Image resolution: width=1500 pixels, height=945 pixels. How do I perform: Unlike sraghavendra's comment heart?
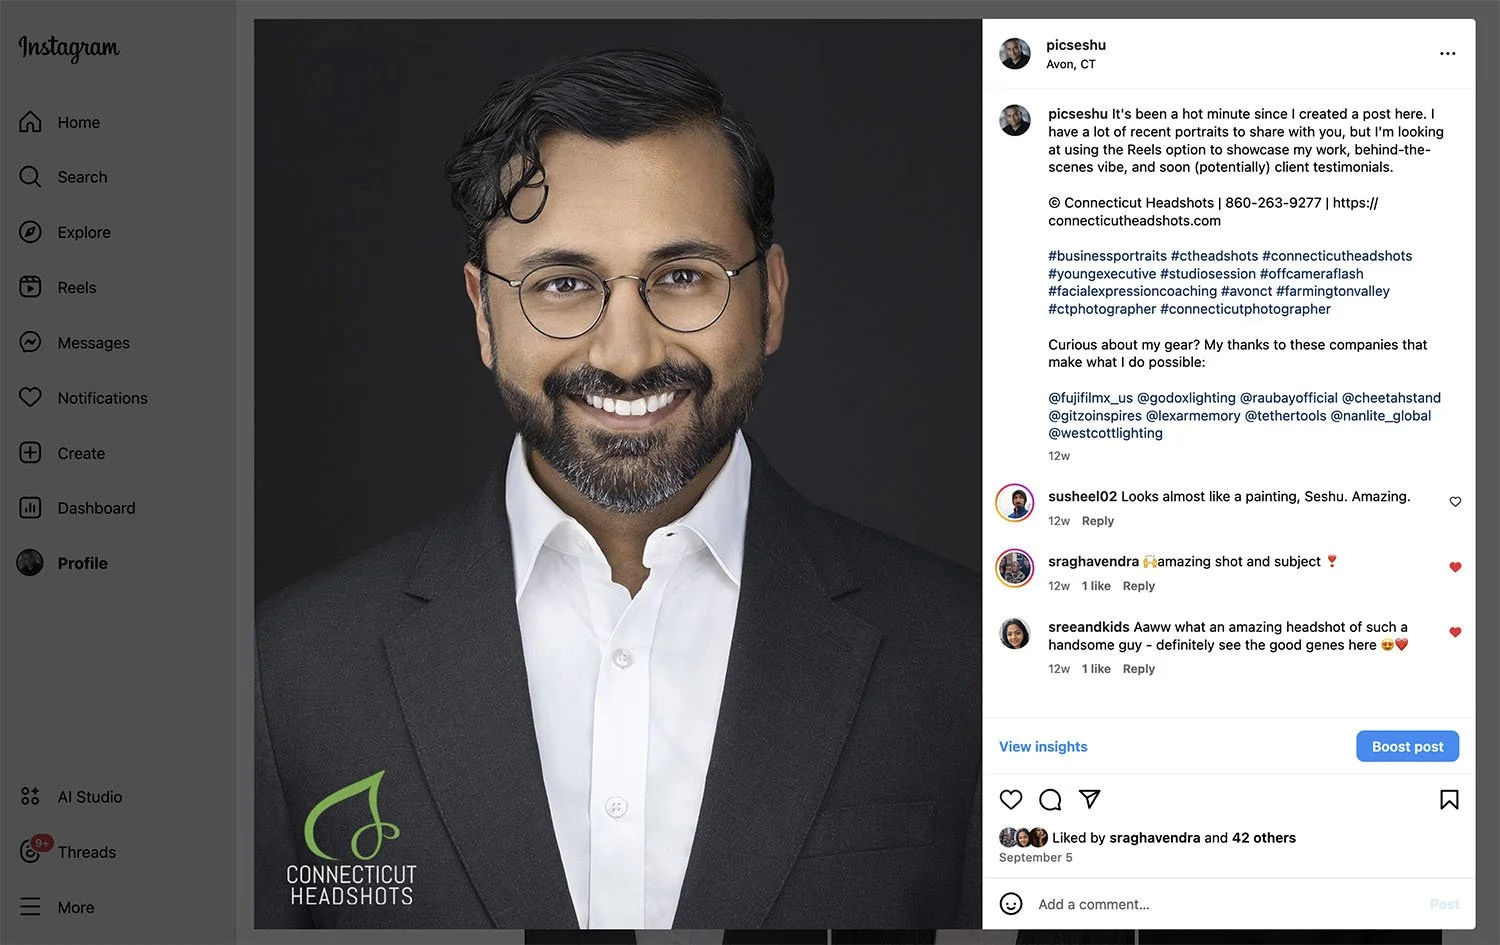[1455, 567]
